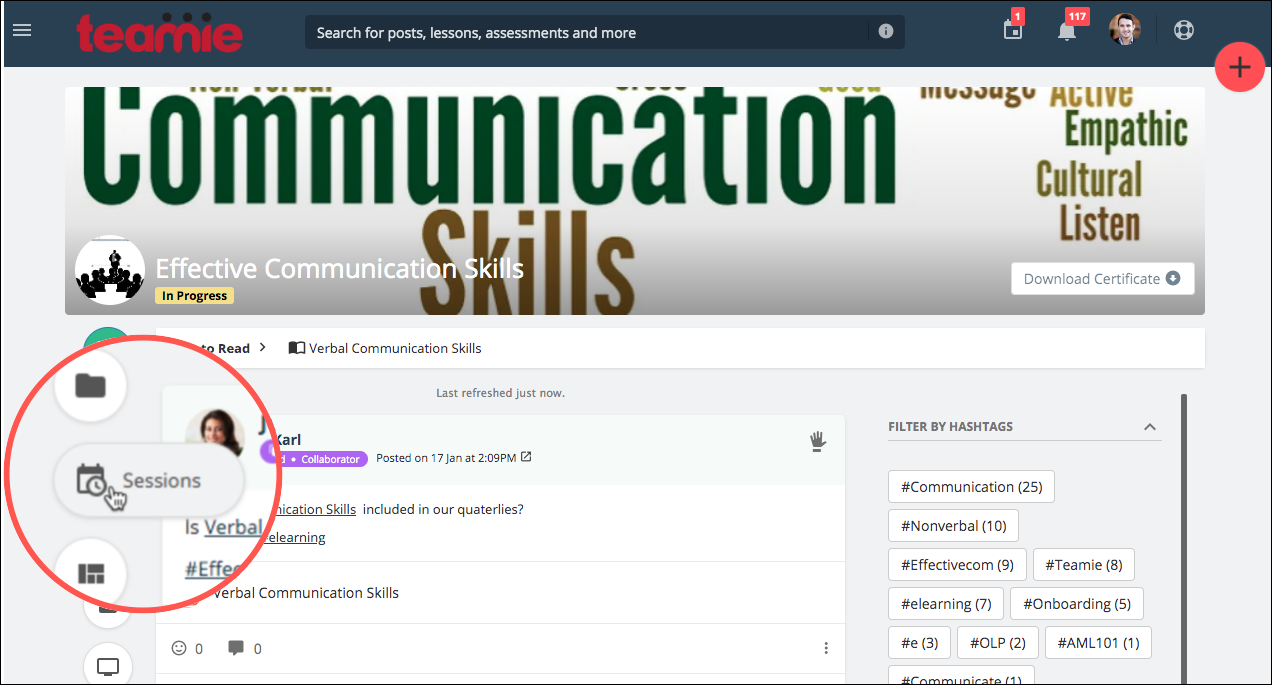Open the dashboard grid sidebar icon
The image size is (1272, 685).
tap(91, 574)
